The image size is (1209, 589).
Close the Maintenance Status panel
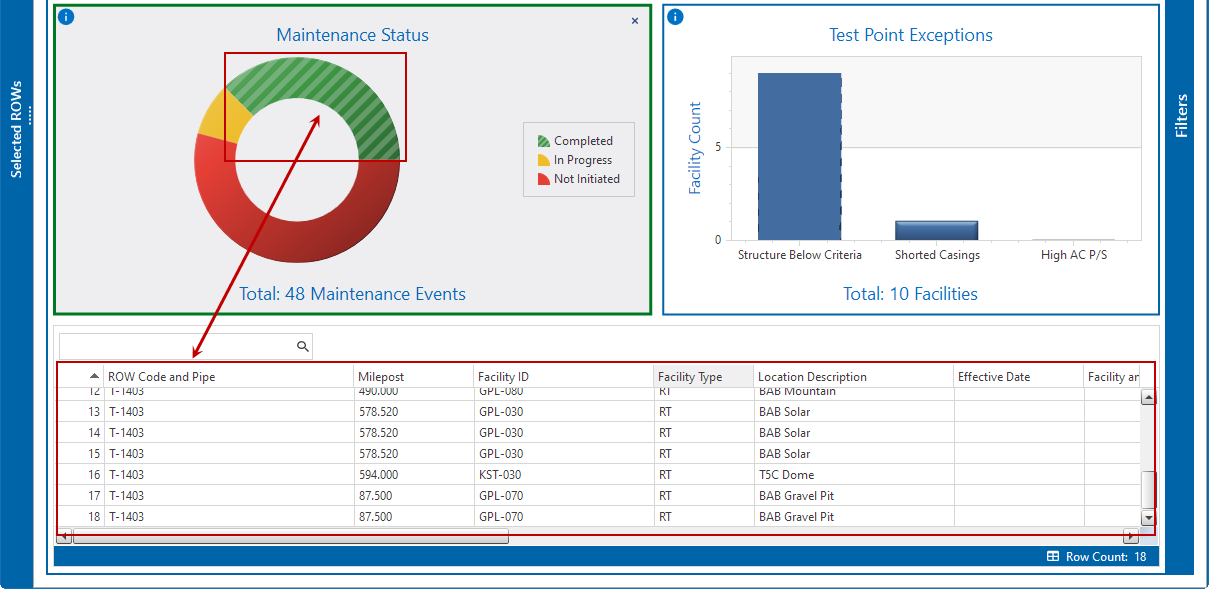(634, 20)
